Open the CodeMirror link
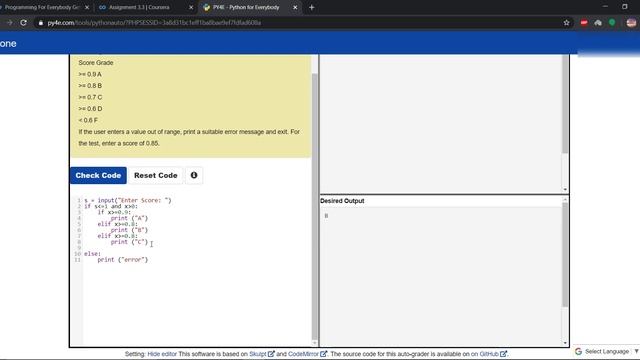Viewport: 640px width, 360px height. pyautogui.click(x=307, y=354)
